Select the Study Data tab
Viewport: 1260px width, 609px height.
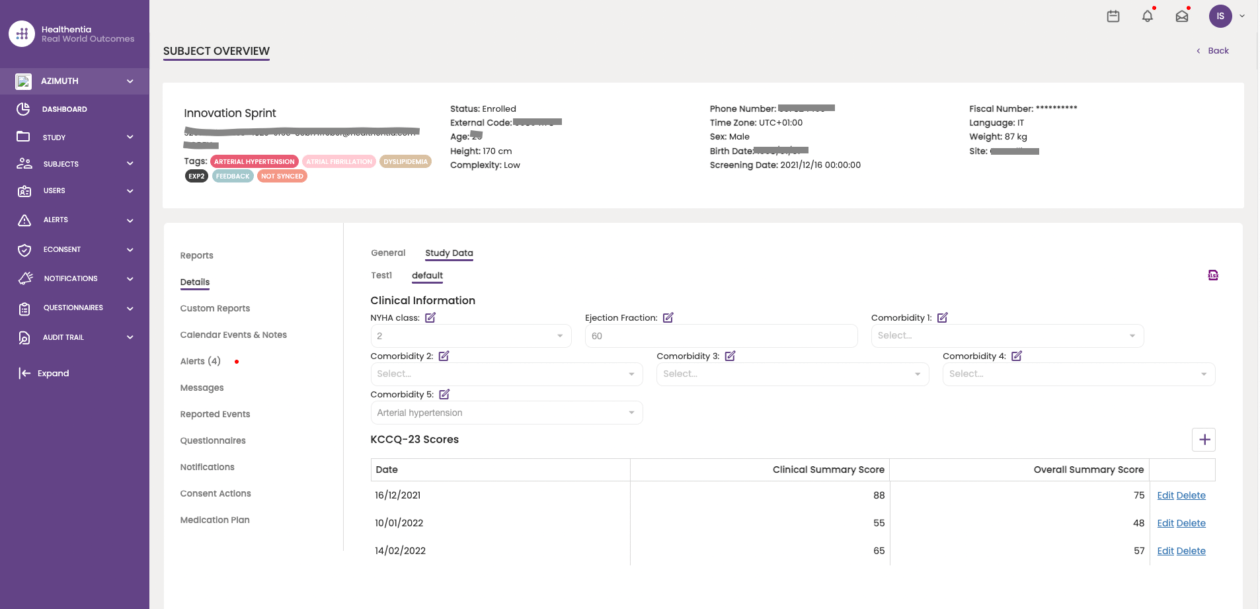pyautogui.click(x=449, y=253)
